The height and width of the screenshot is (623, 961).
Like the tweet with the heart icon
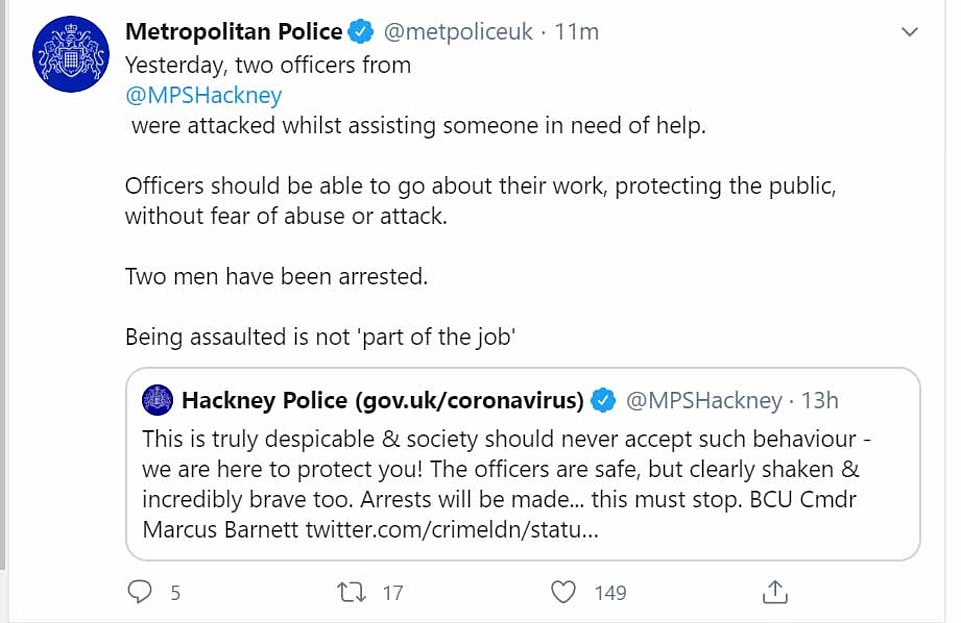(x=564, y=592)
